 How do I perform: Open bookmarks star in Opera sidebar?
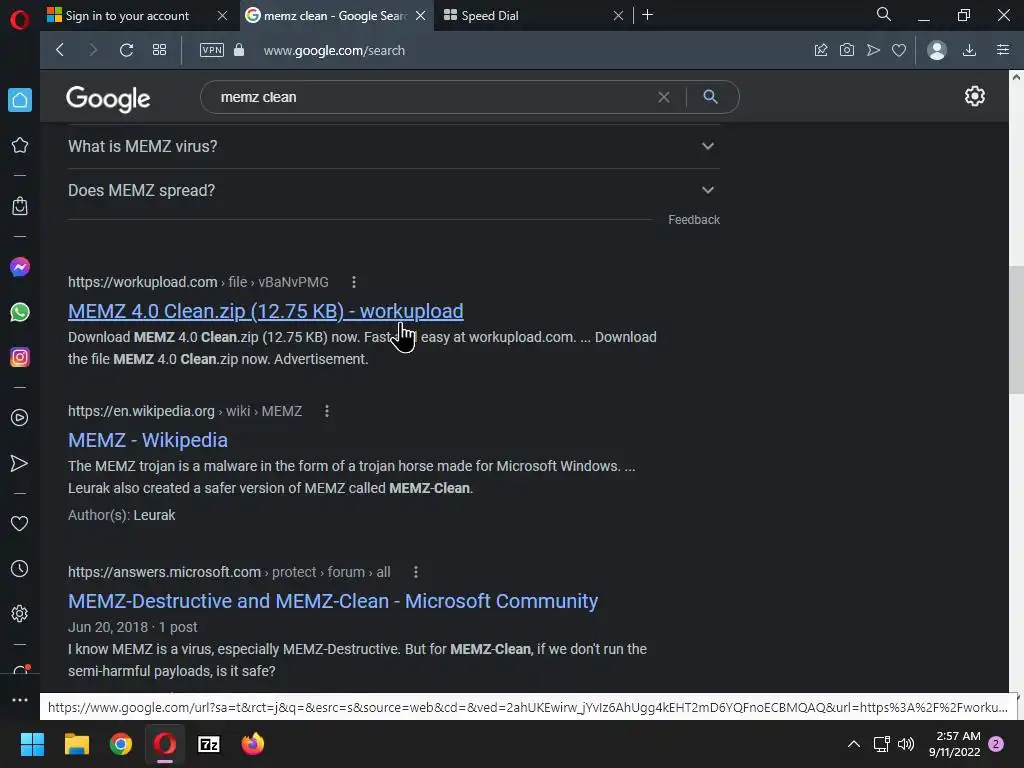(20, 145)
